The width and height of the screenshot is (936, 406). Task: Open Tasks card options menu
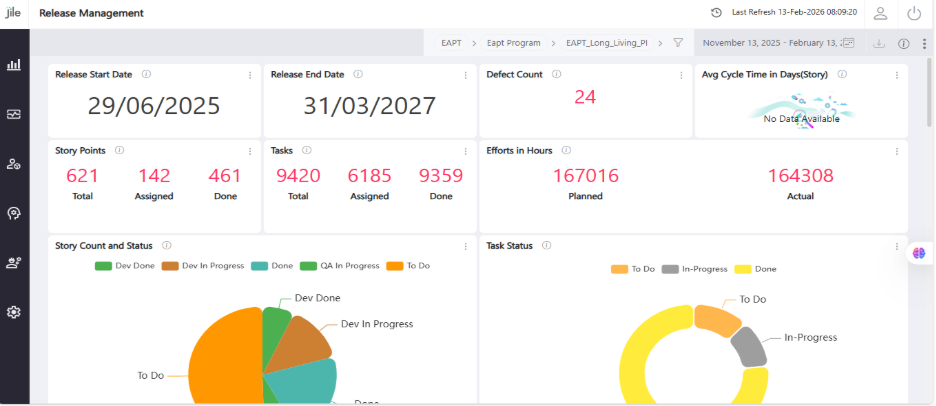pos(466,152)
